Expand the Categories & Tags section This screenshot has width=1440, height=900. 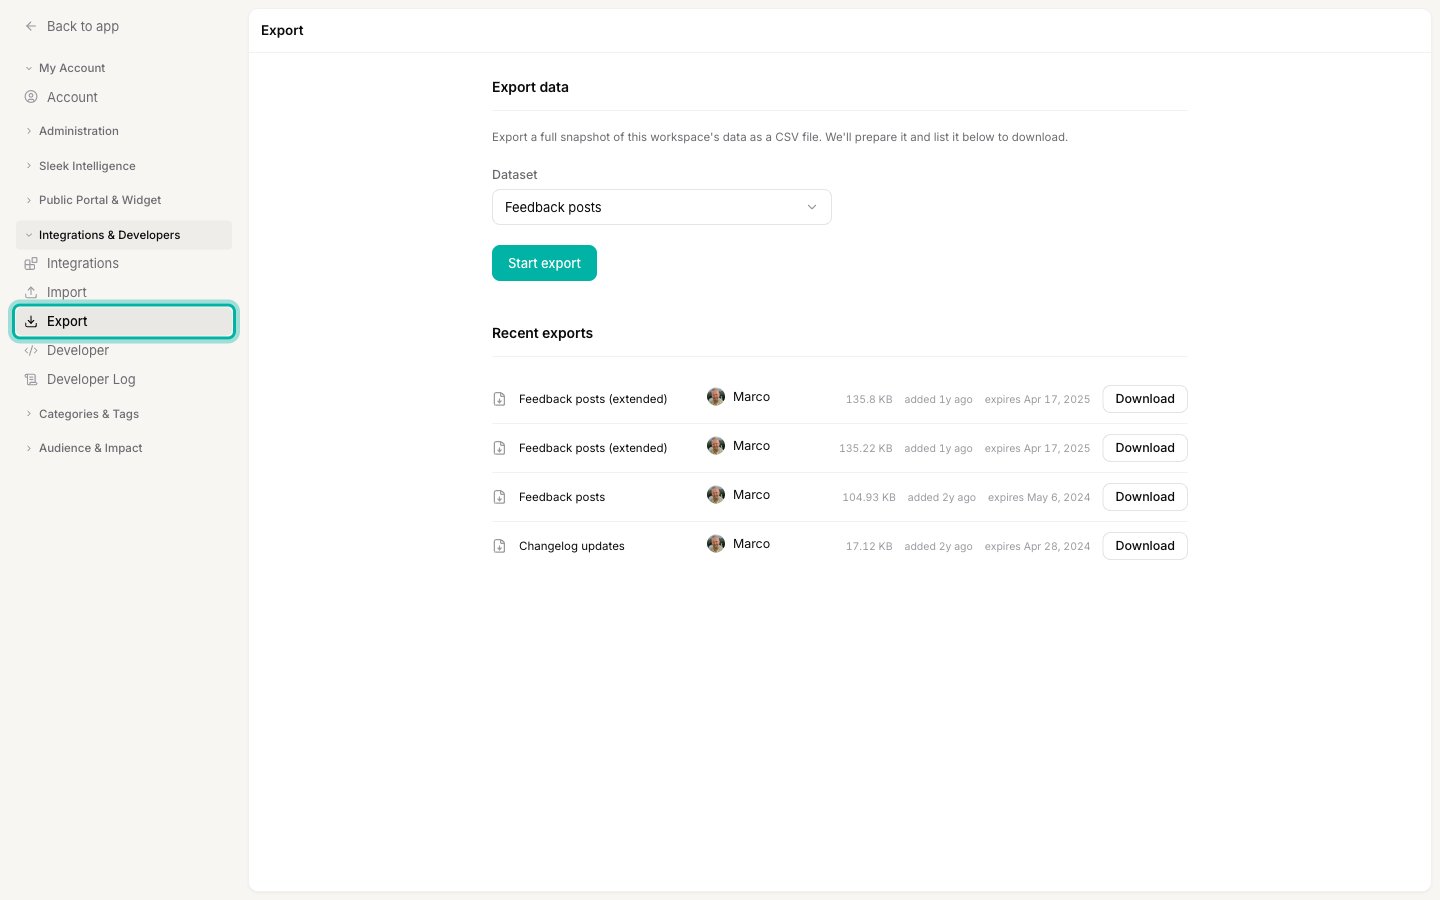point(124,414)
